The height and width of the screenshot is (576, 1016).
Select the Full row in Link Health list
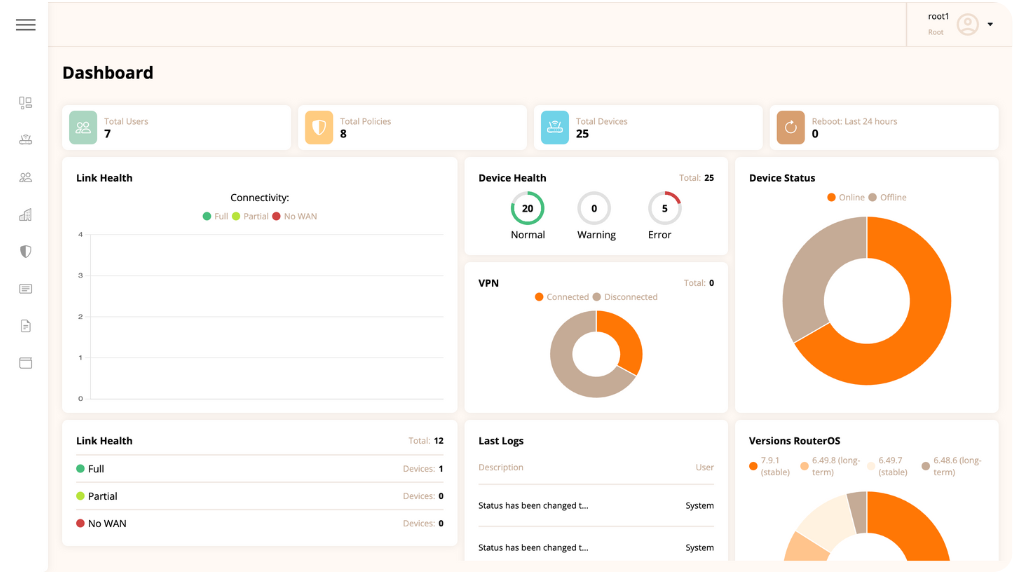click(x=260, y=469)
